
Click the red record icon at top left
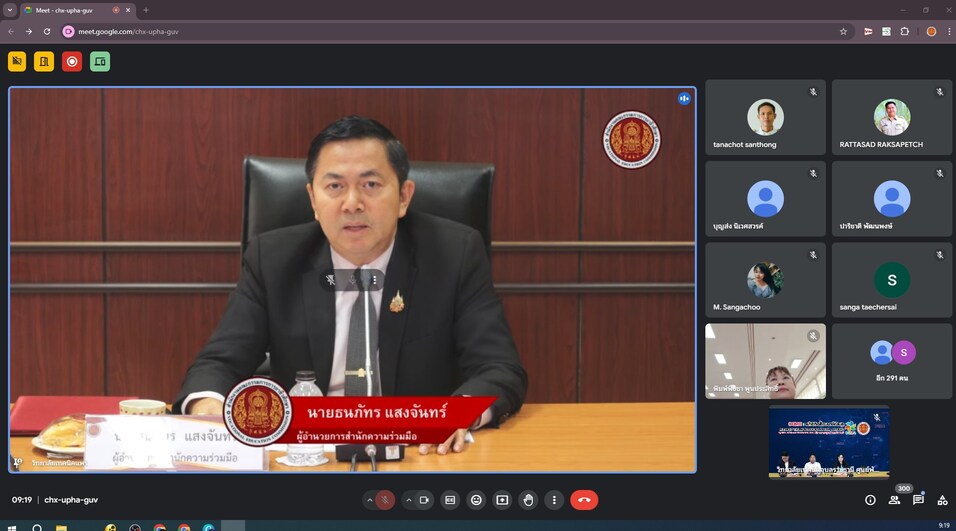(x=72, y=62)
